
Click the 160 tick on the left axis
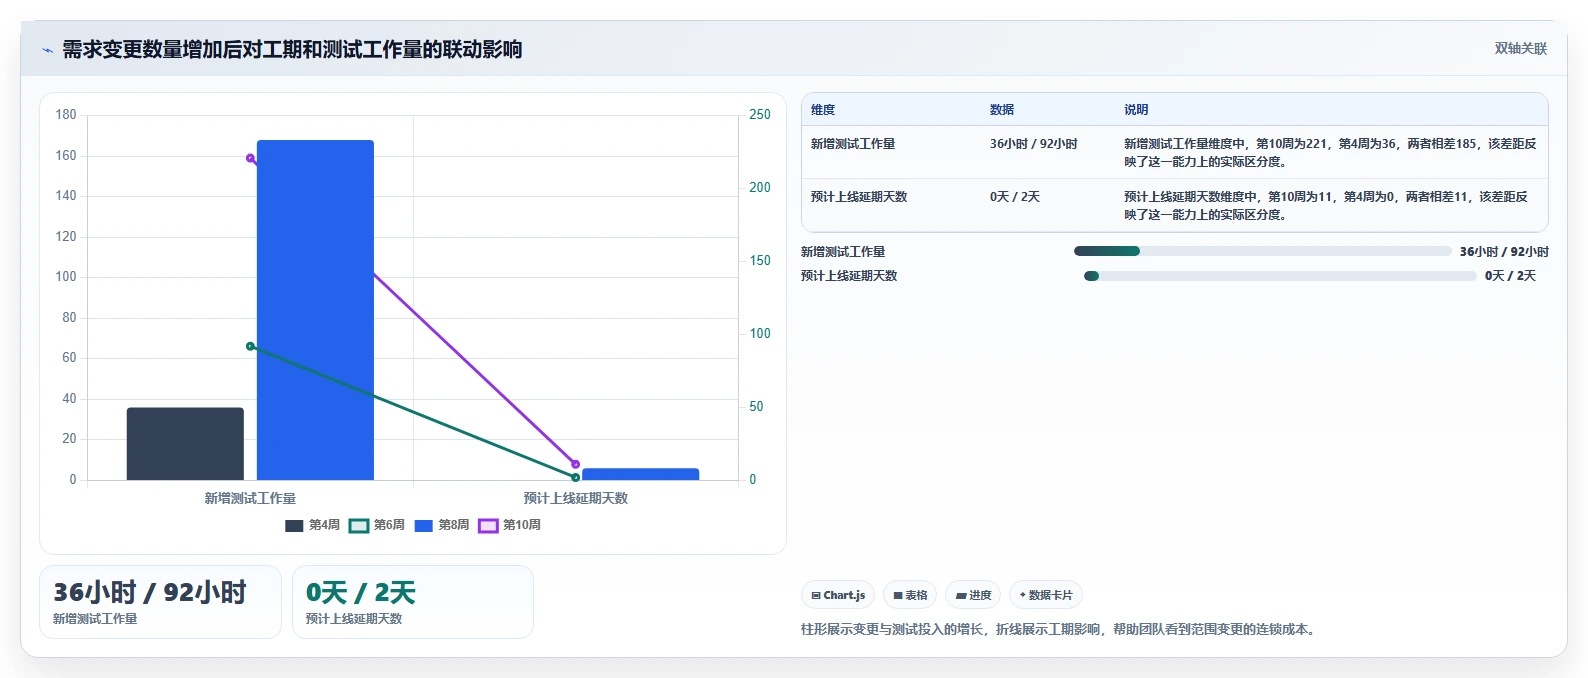click(x=66, y=155)
